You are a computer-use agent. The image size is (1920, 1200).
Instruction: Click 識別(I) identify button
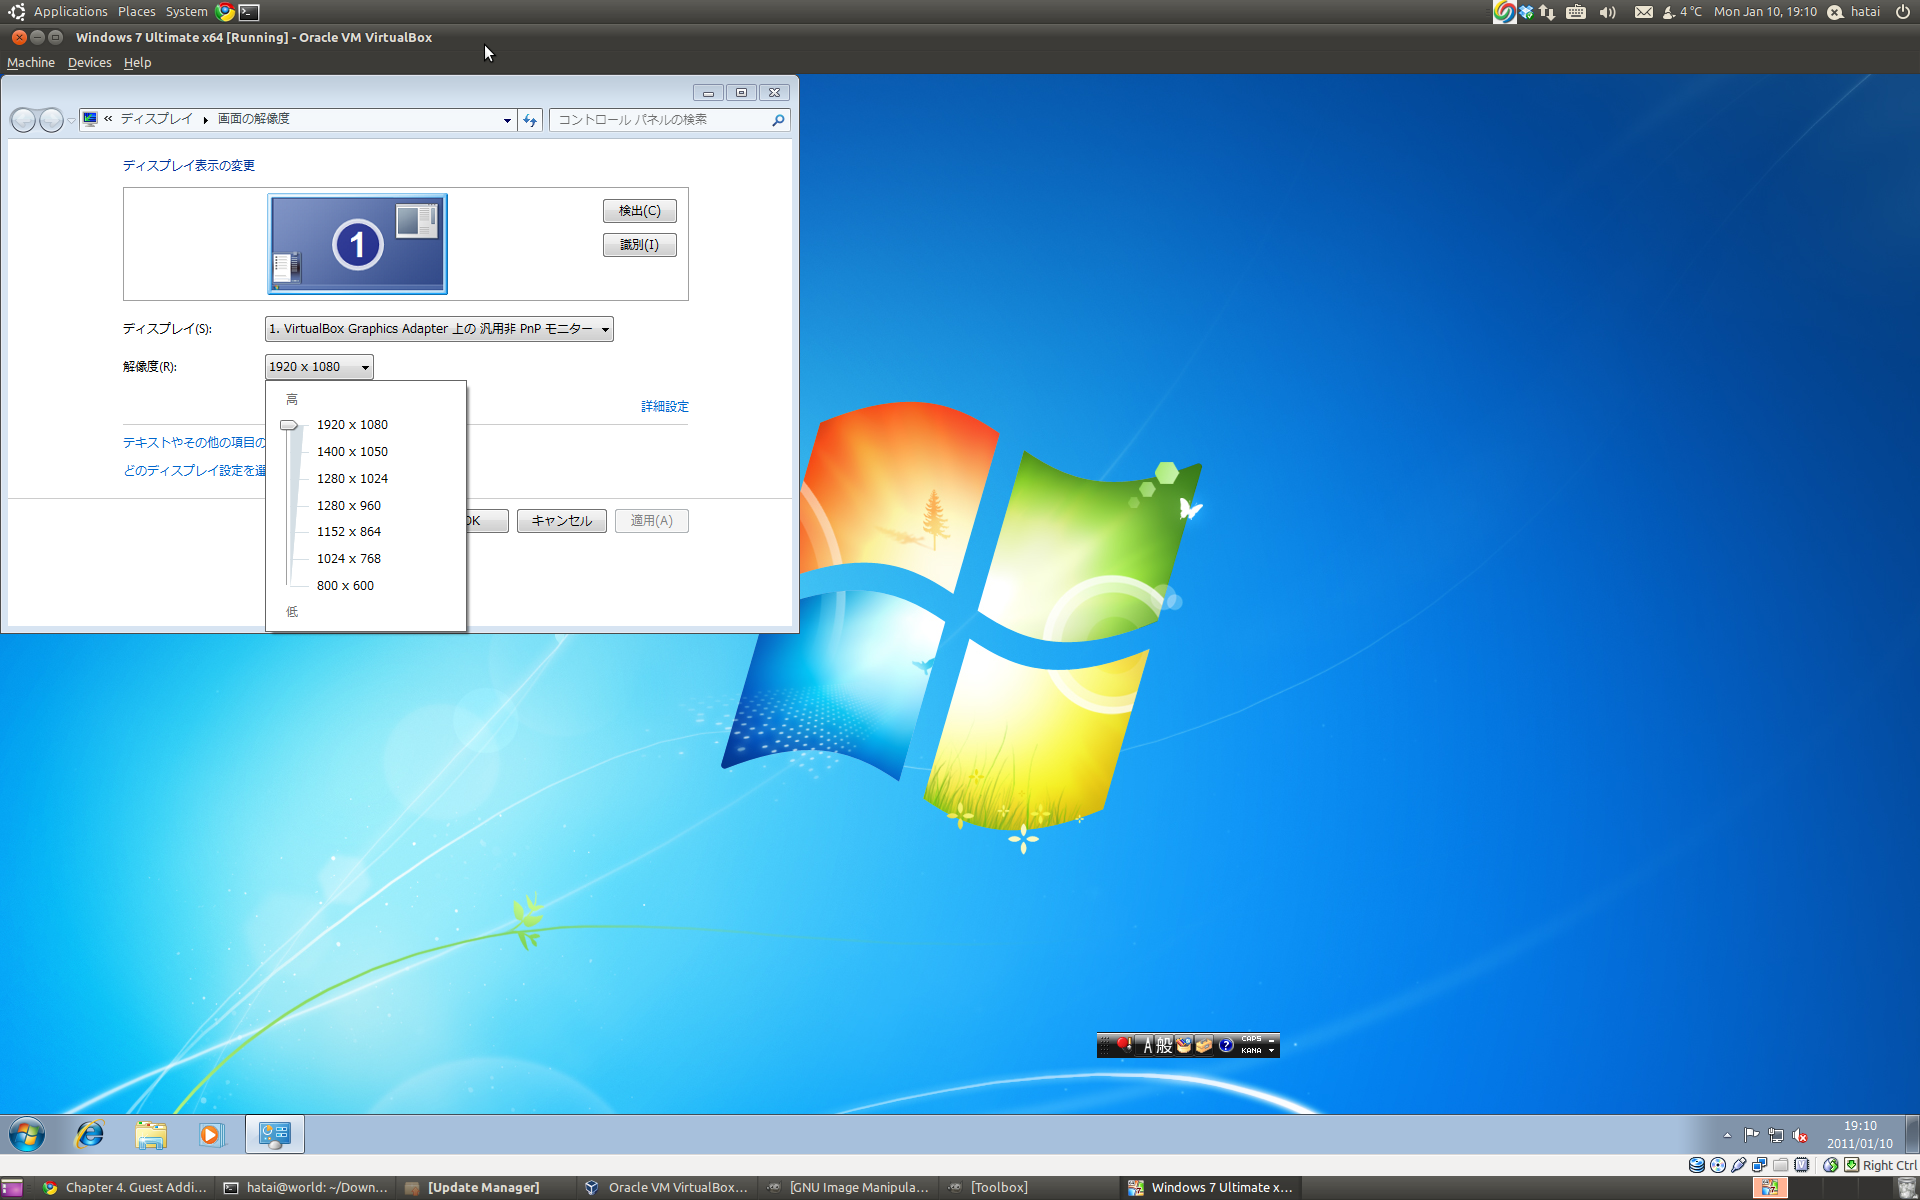pyautogui.click(x=640, y=245)
